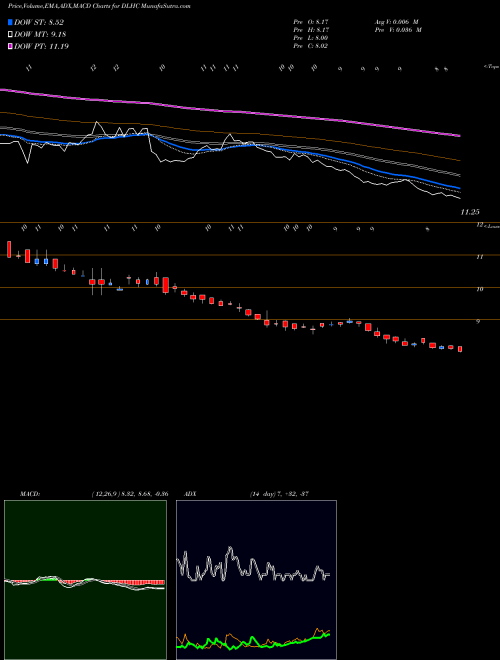Click the 9 price axis label
500x660 pixels.
coord(478,321)
